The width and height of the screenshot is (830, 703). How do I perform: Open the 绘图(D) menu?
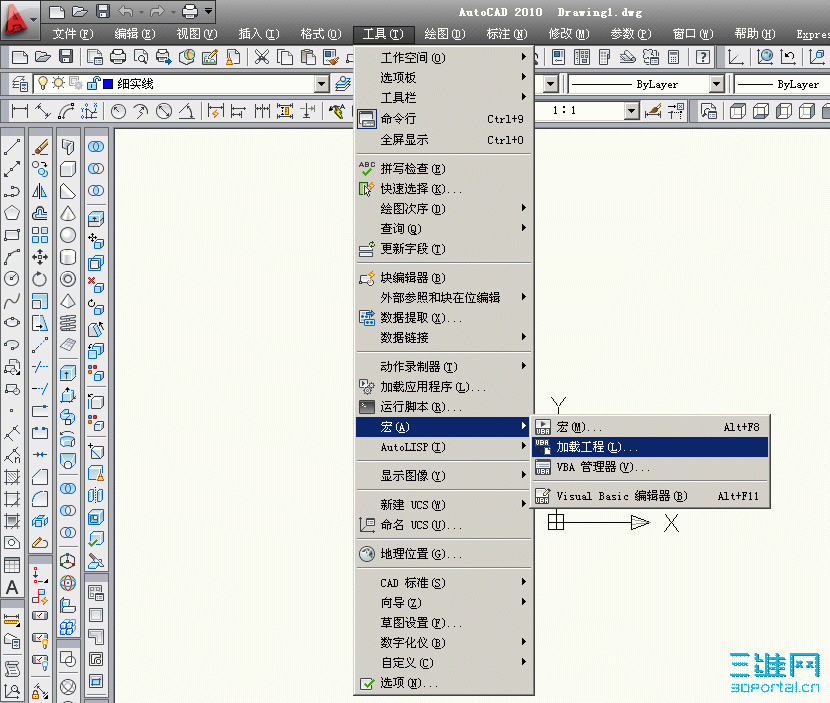[x=445, y=34]
